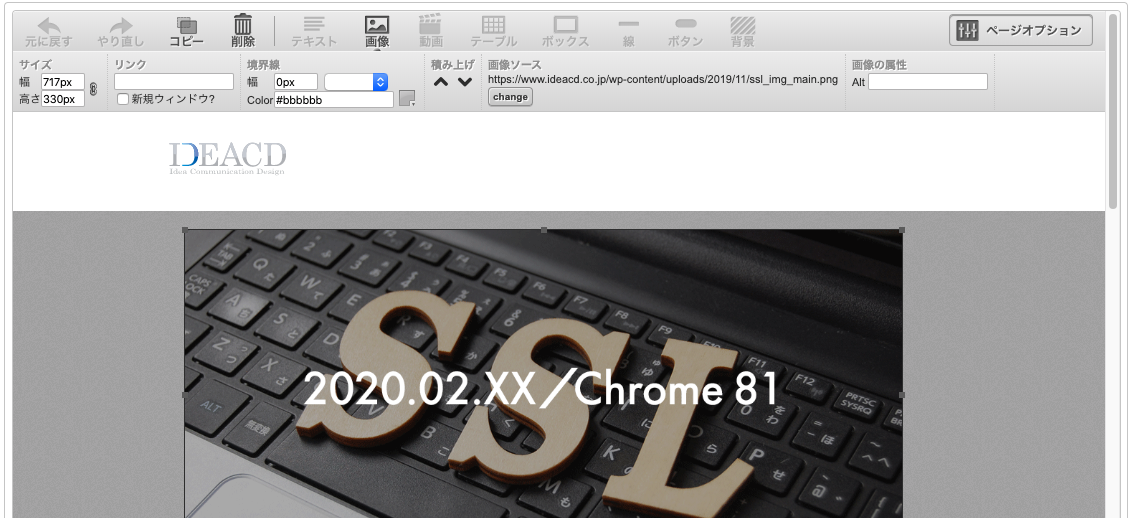Open Page Options (ページオプション)
This screenshot has width=1131, height=518.
coord(1021,30)
